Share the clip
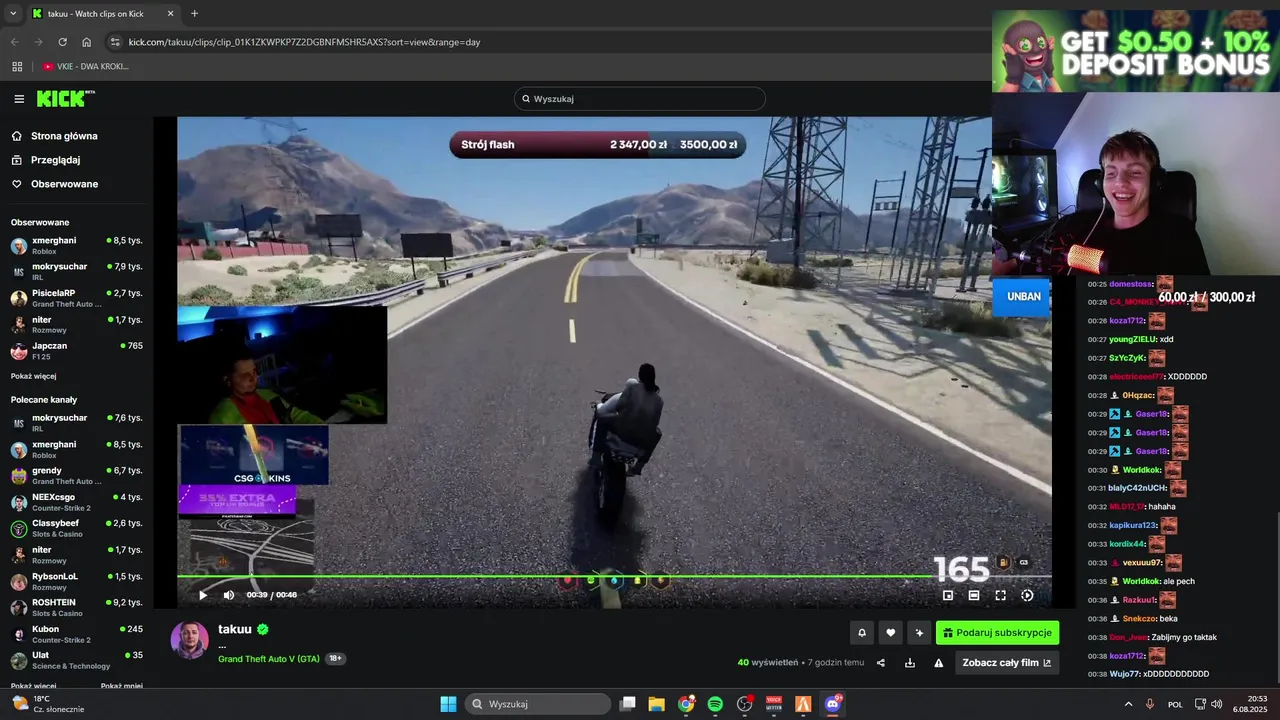This screenshot has height=720, width=1280. click(881, 663)
